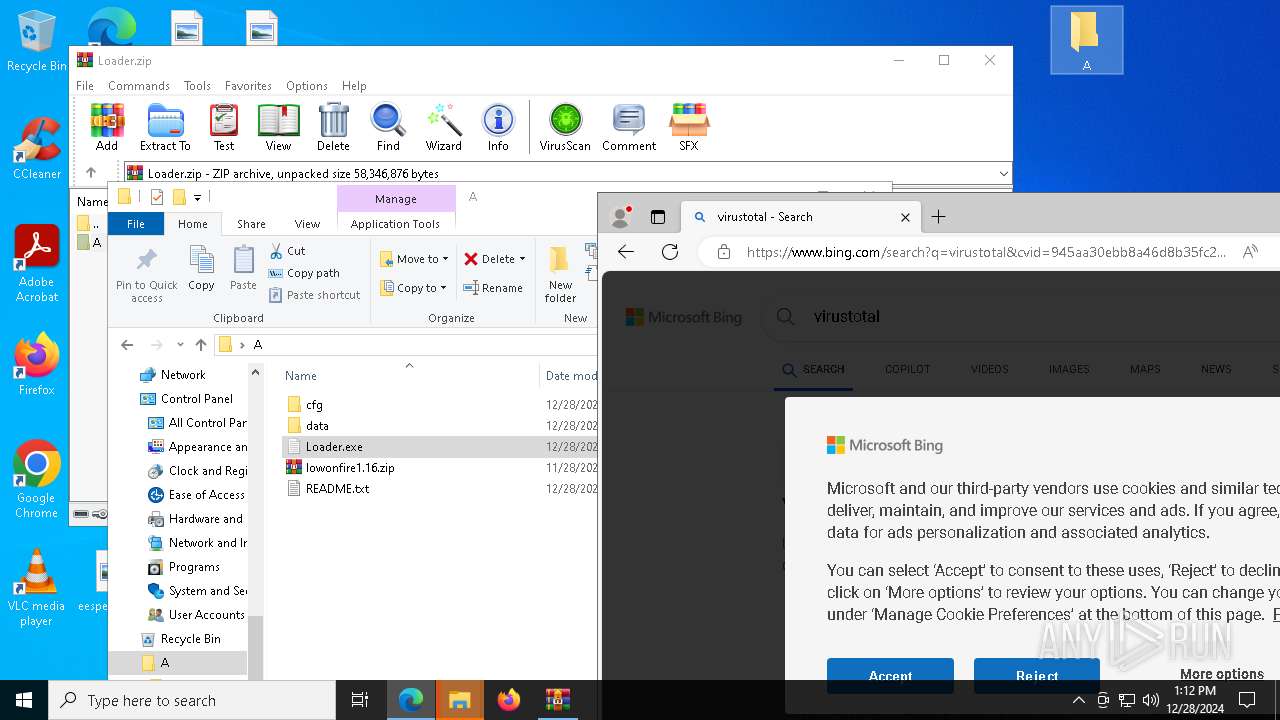
Task: Show archive Info in WinRAR
Action: tap(498, 127)
